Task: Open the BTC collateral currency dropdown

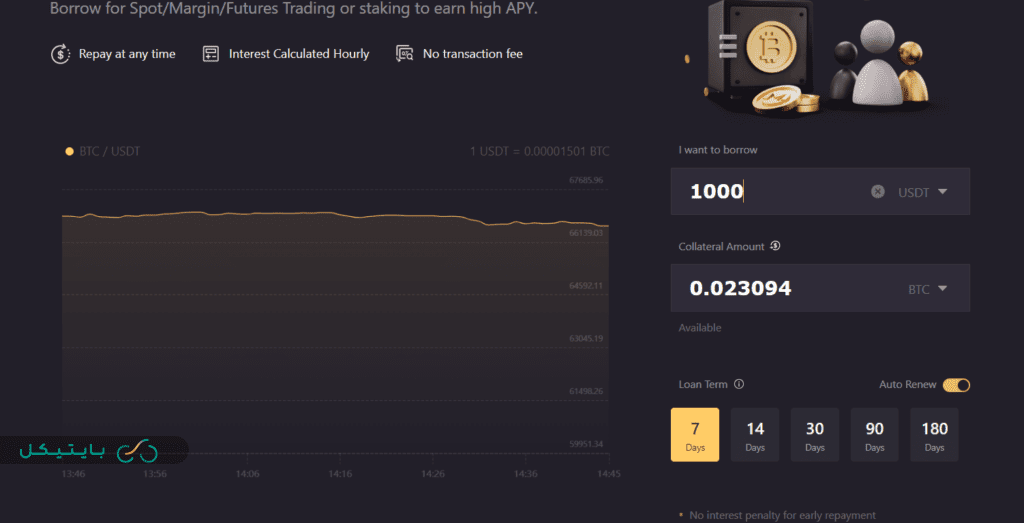Action: [926, 289]
